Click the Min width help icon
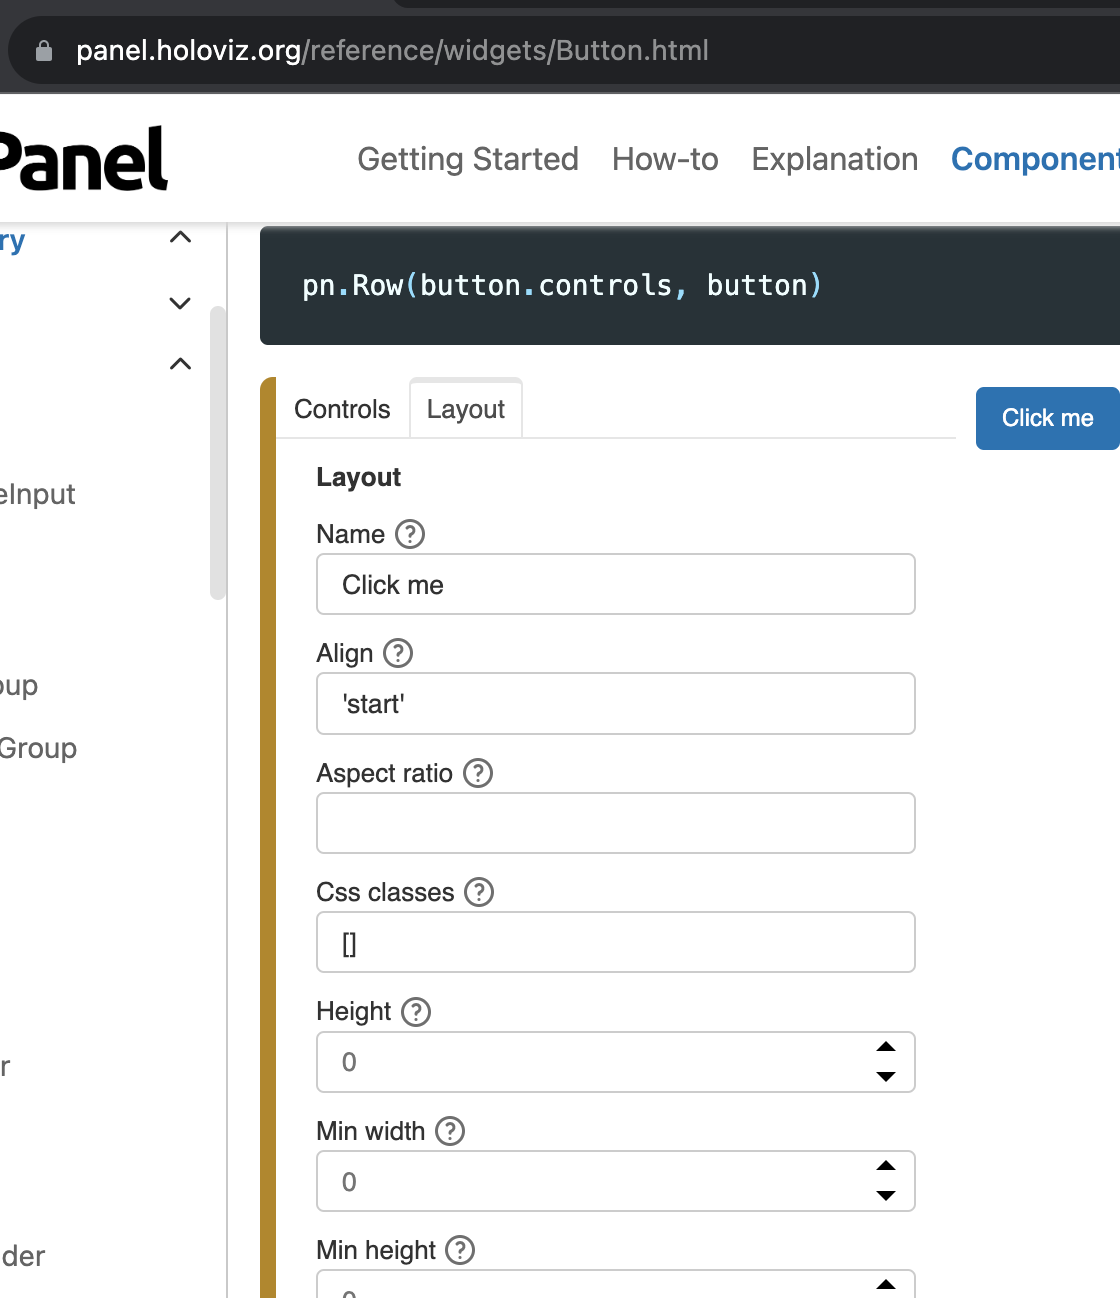Viewport: 1120px width, 1298px height. tap(450, 1131)
